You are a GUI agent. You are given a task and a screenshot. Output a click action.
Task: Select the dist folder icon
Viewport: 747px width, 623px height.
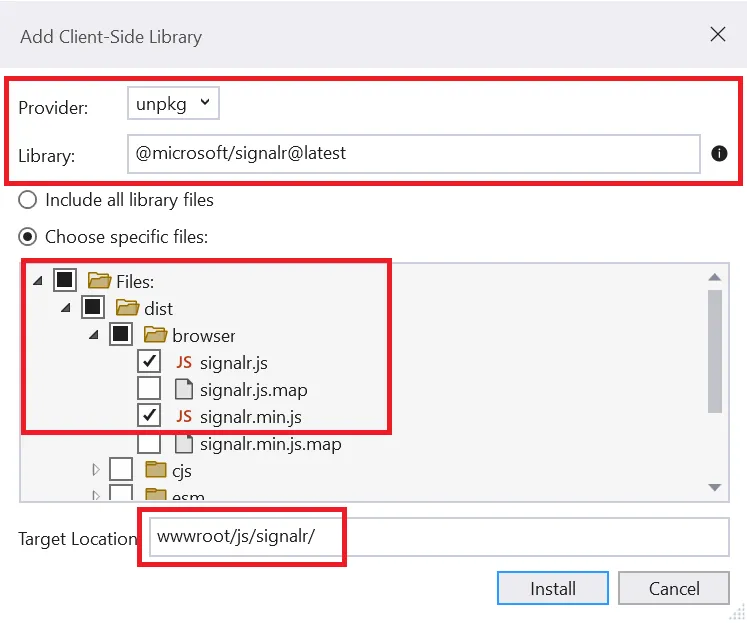coord(127,308)
